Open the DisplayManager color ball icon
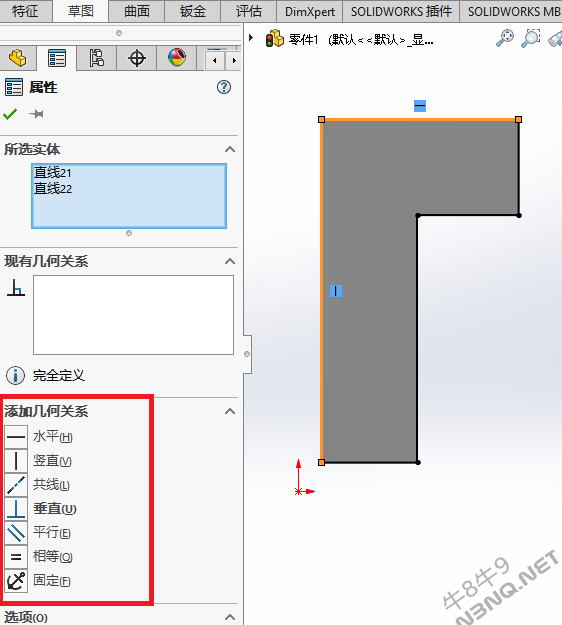Viewport: 562px width, 625px height. click(177, 58)
